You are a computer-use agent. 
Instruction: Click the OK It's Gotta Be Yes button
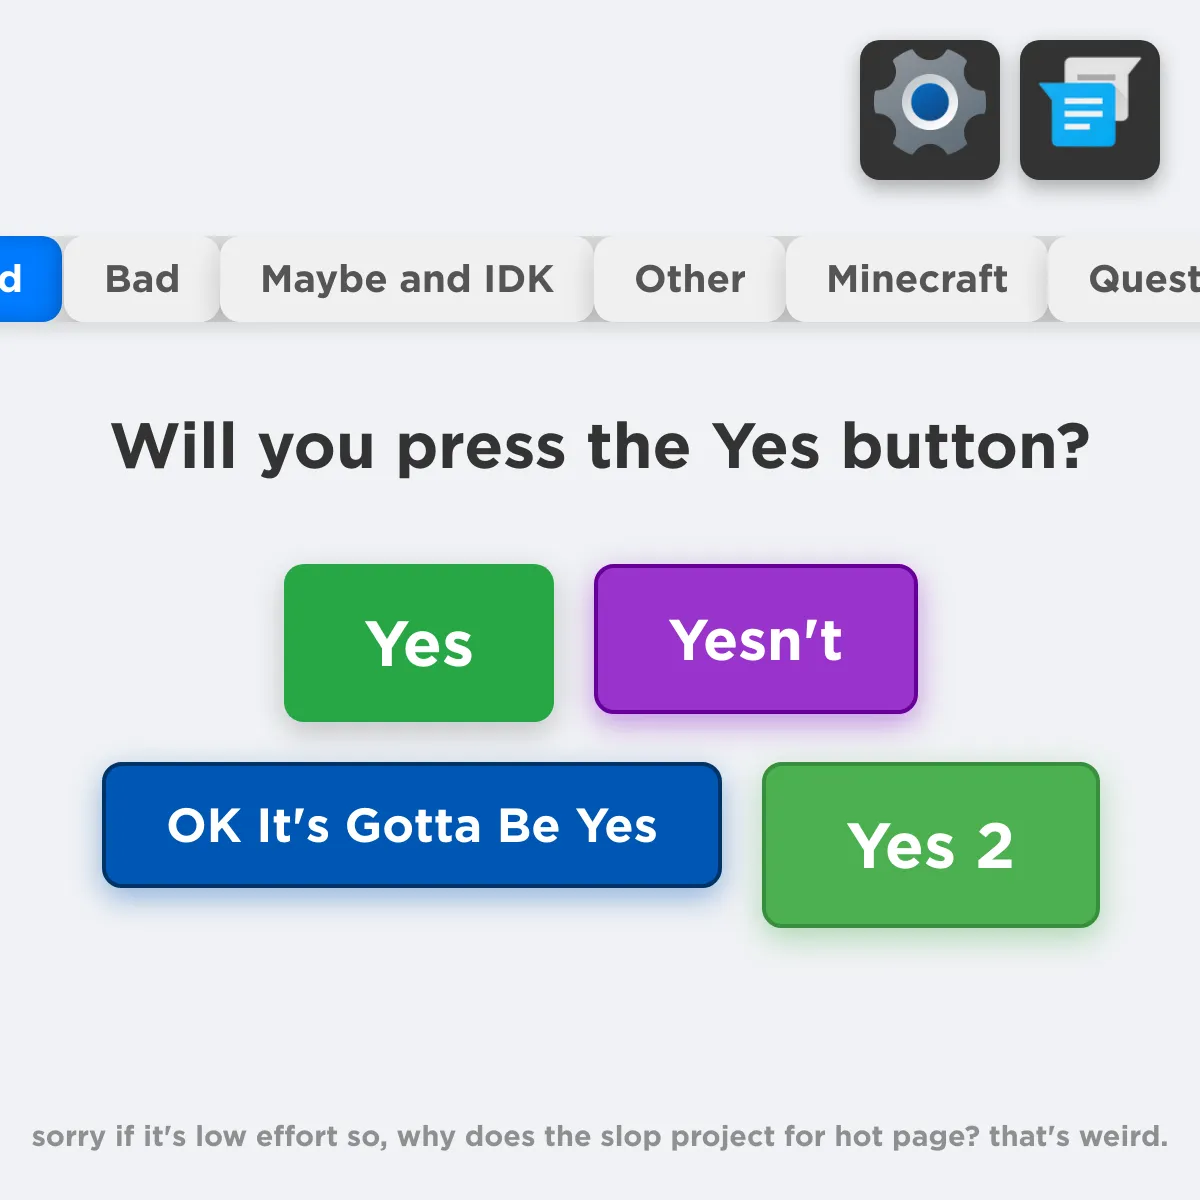412,825
